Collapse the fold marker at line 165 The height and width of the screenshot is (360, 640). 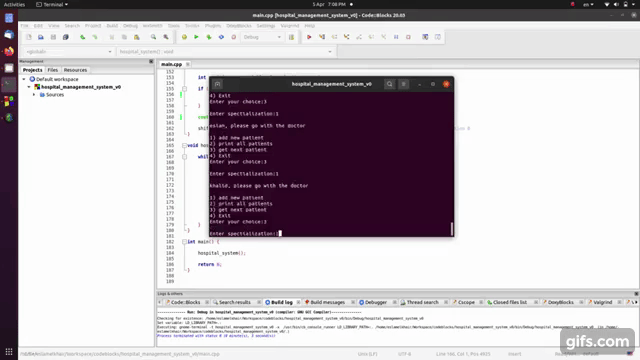(x=184, y=145)
